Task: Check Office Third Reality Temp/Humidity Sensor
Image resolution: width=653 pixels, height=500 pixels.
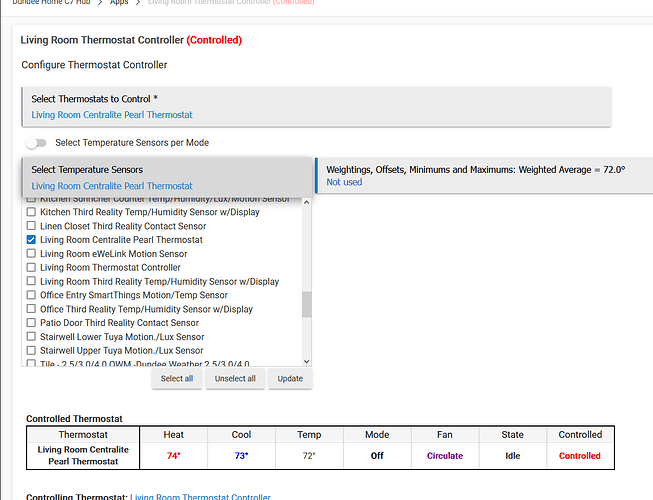Action: tap(31, 309)
